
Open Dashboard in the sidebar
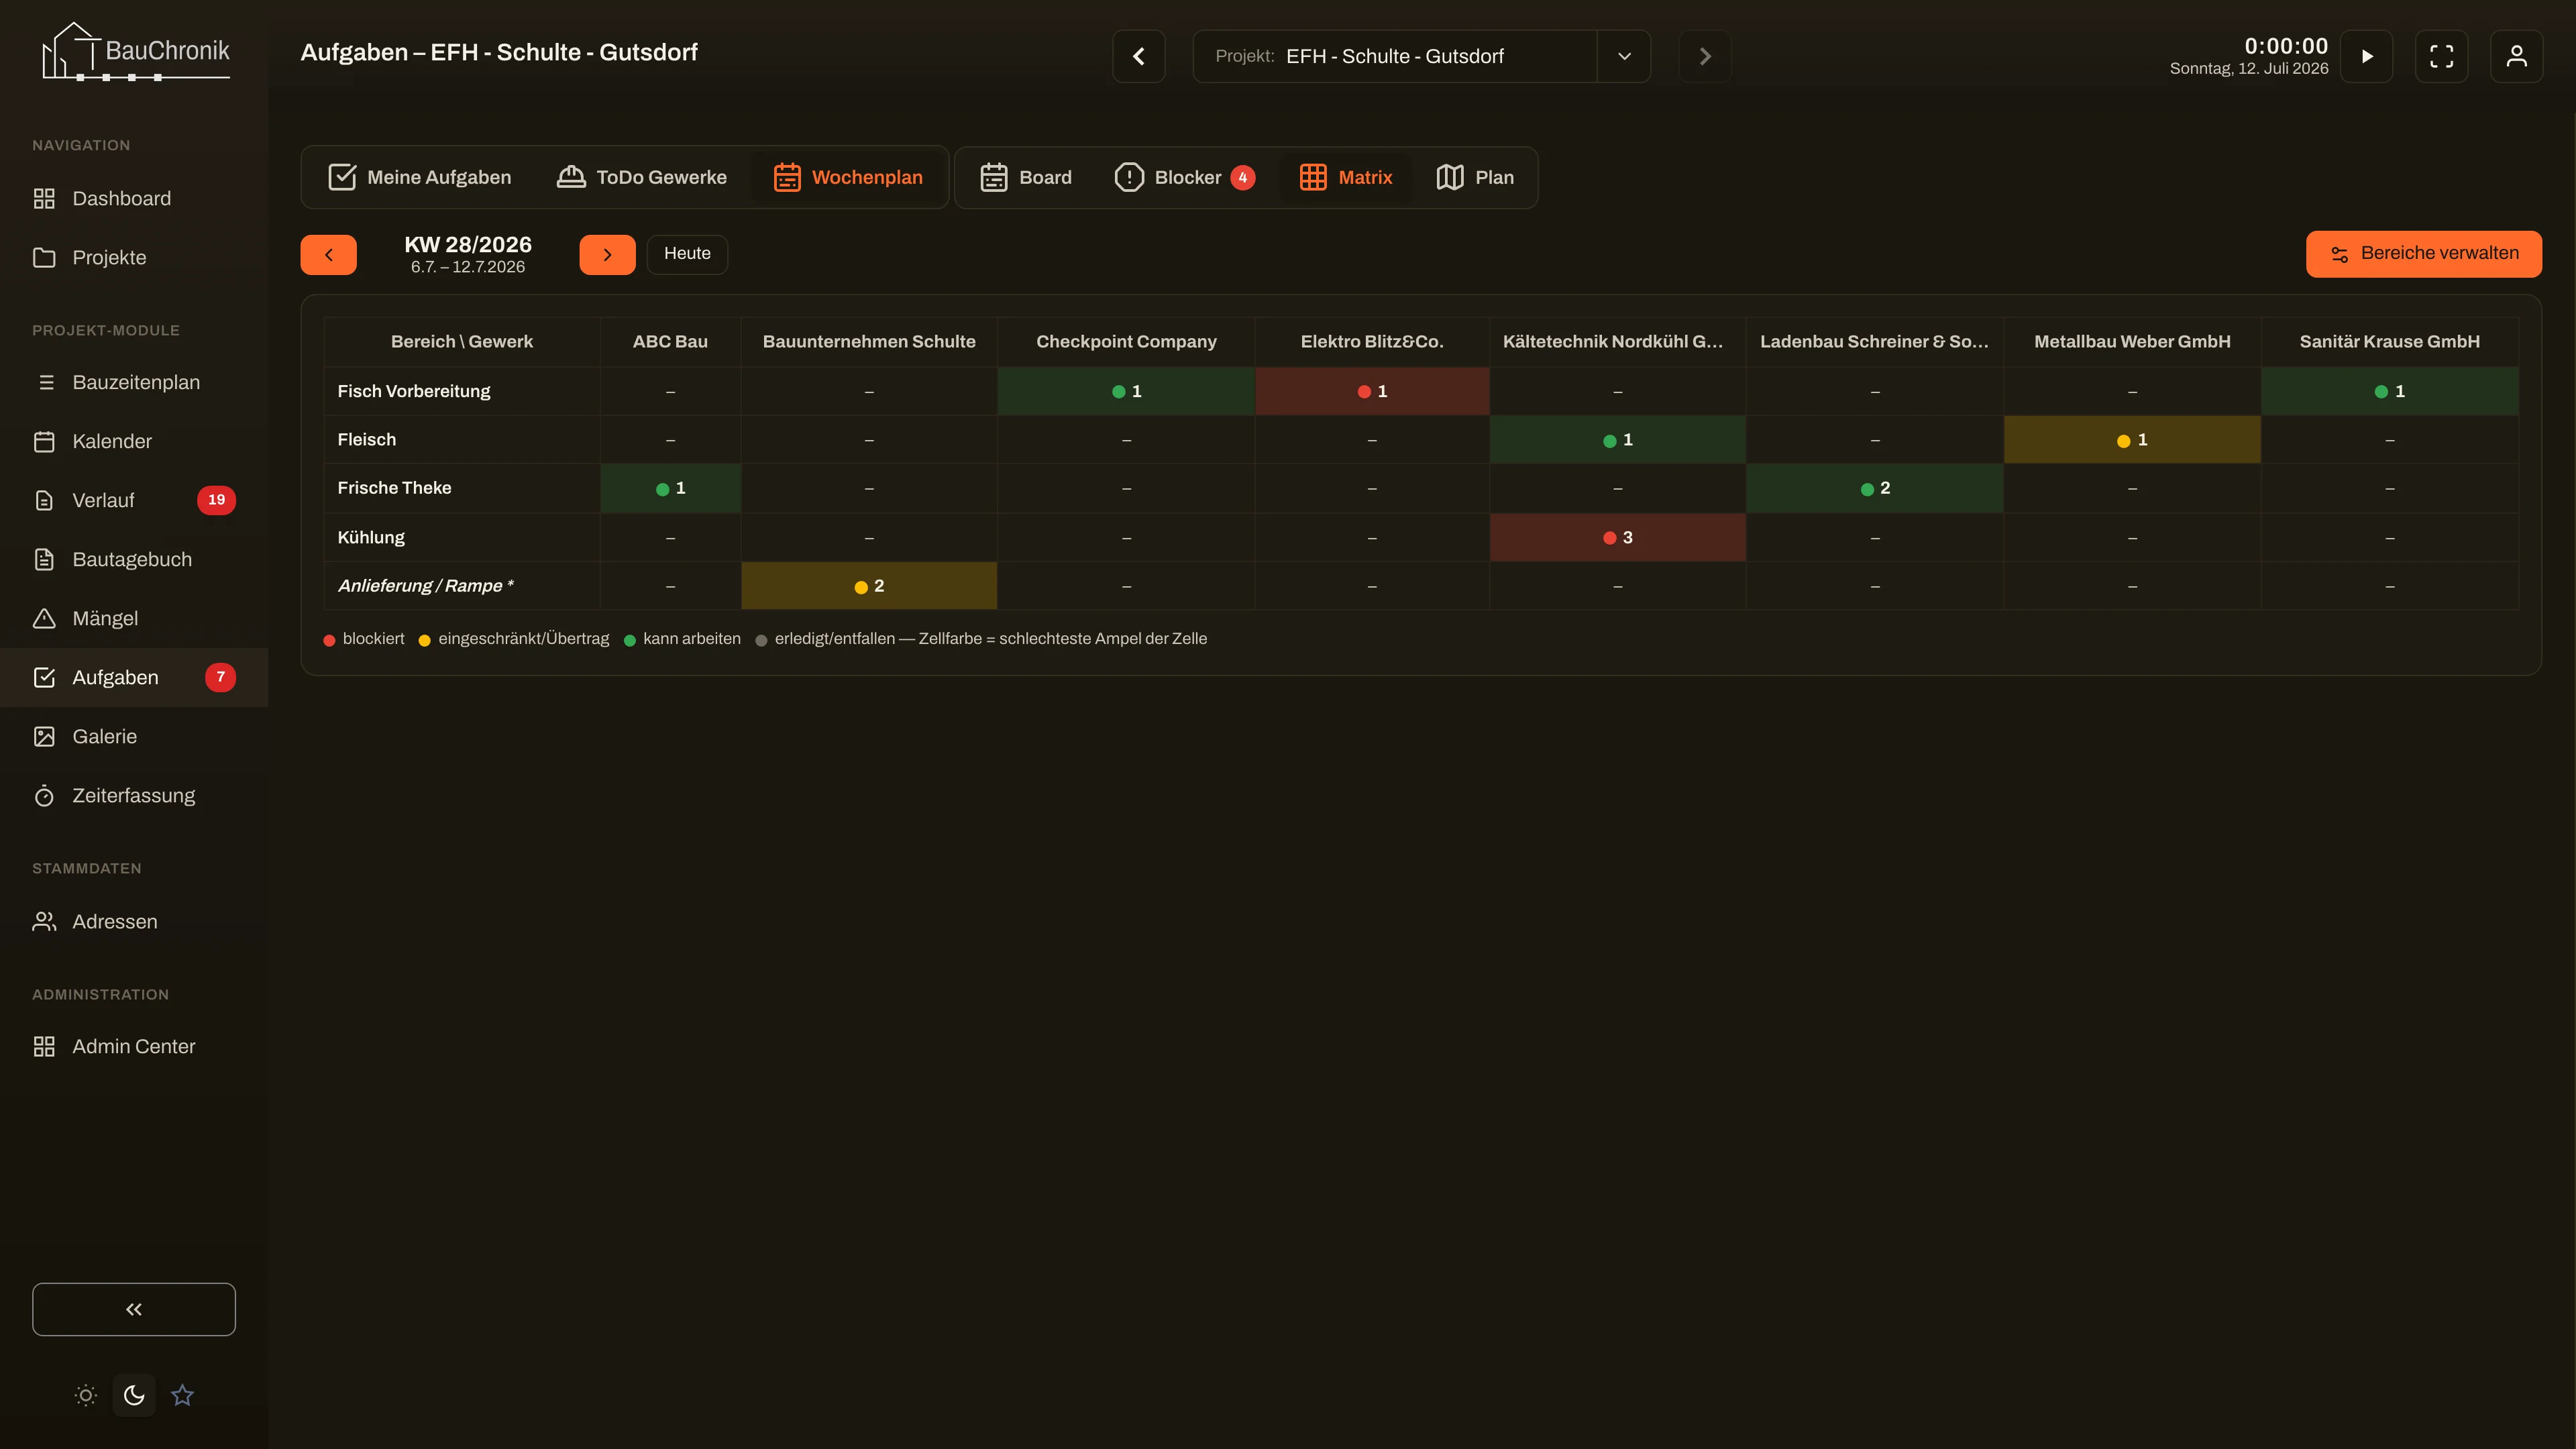pyautogui.click(x=134, y=198)
